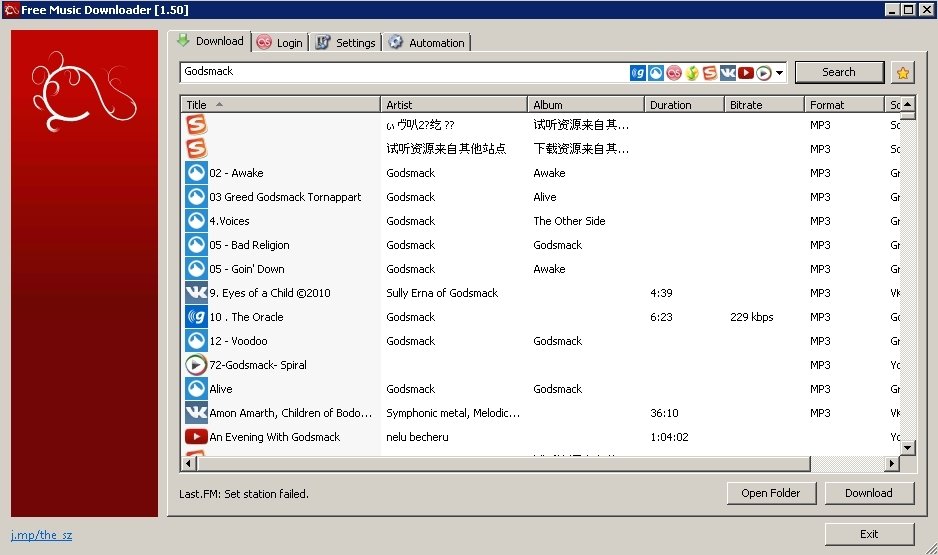938x555 pixels.
Task: Sort results by Duration column header
Action: click(x=684, y=105)
